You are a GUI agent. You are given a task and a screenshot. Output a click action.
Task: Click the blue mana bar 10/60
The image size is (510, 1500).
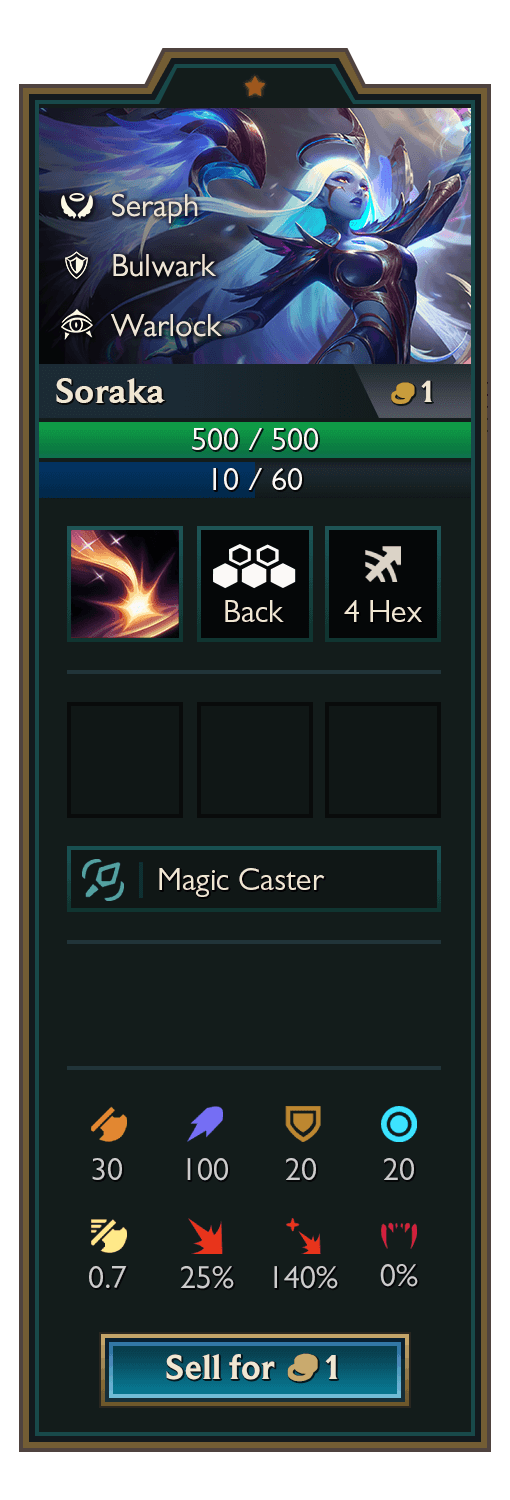255,479
